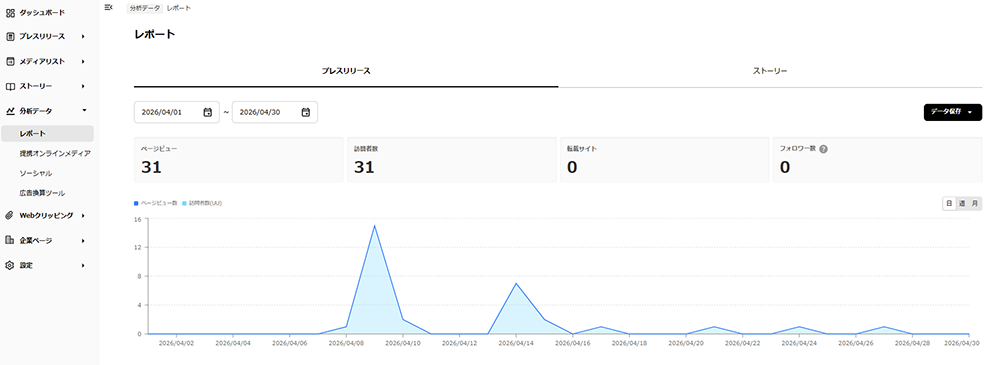Click the フォロワー数 help question mark icon
This screenshot has width=1000, height=365.
823,149
